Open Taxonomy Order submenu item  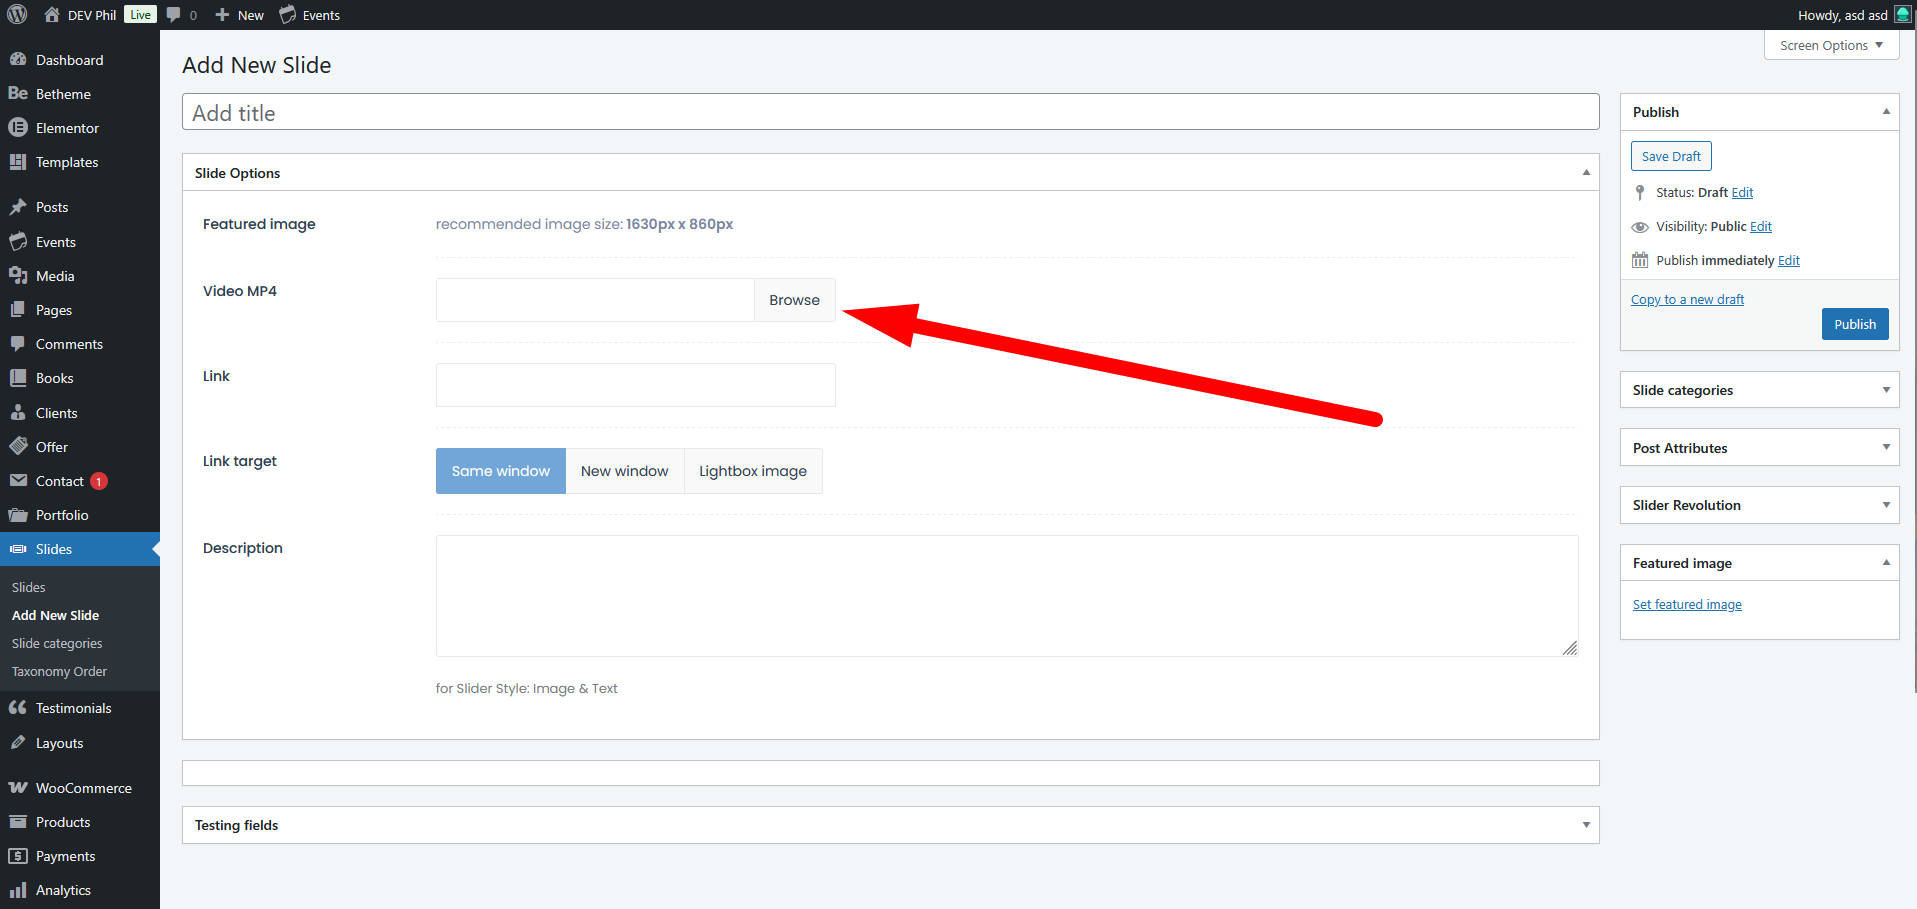pos(59,672)
